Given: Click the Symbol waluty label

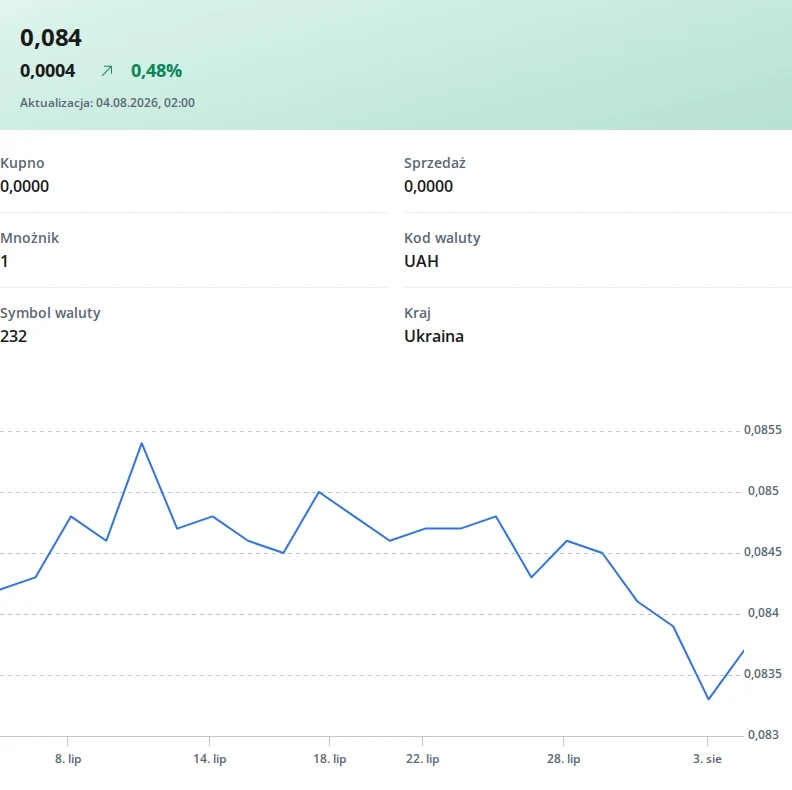Looking at the screenshot, I should point(50,313).
